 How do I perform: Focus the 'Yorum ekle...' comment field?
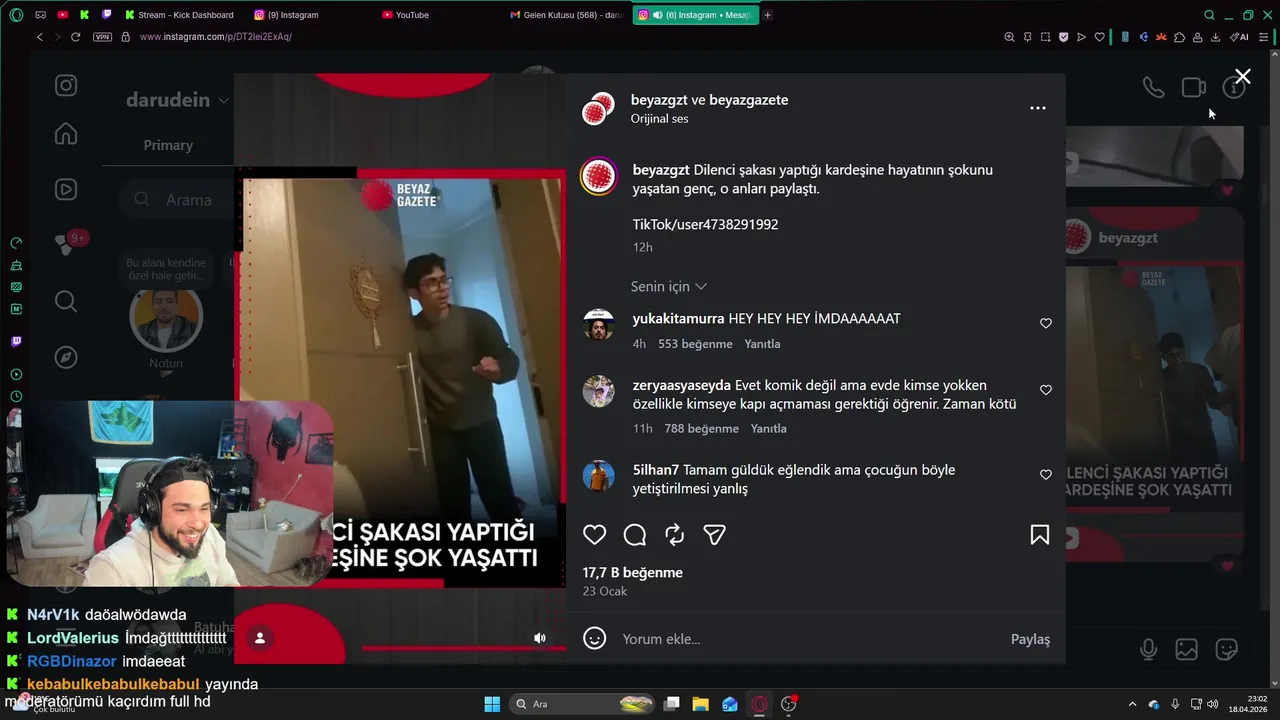pyautogui.click(x=810, y=639)
